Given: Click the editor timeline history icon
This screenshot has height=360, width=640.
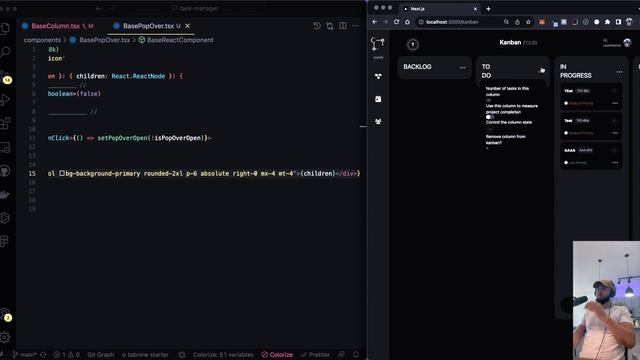Looking at the screenshot, I should click(317, 26).
